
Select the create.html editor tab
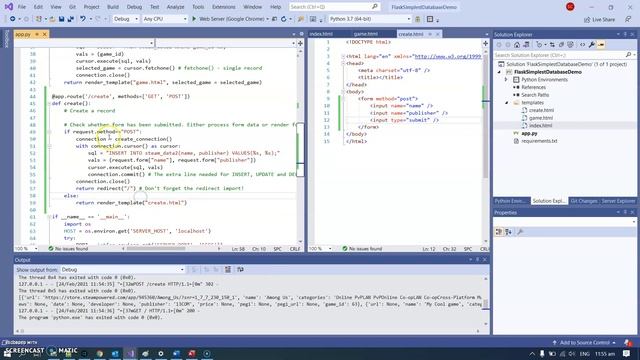(411, 34)
